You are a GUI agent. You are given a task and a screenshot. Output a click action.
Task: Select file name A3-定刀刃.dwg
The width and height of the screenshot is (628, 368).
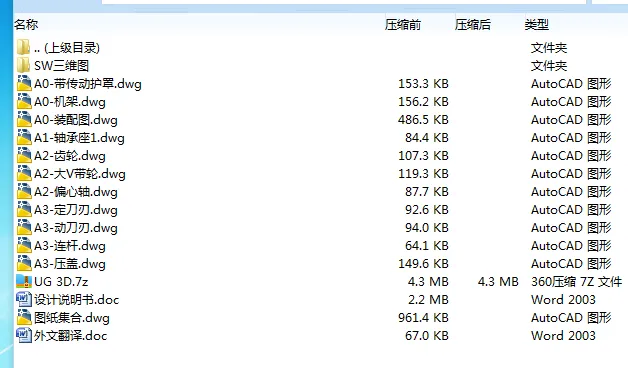click(x=76, y=210)
